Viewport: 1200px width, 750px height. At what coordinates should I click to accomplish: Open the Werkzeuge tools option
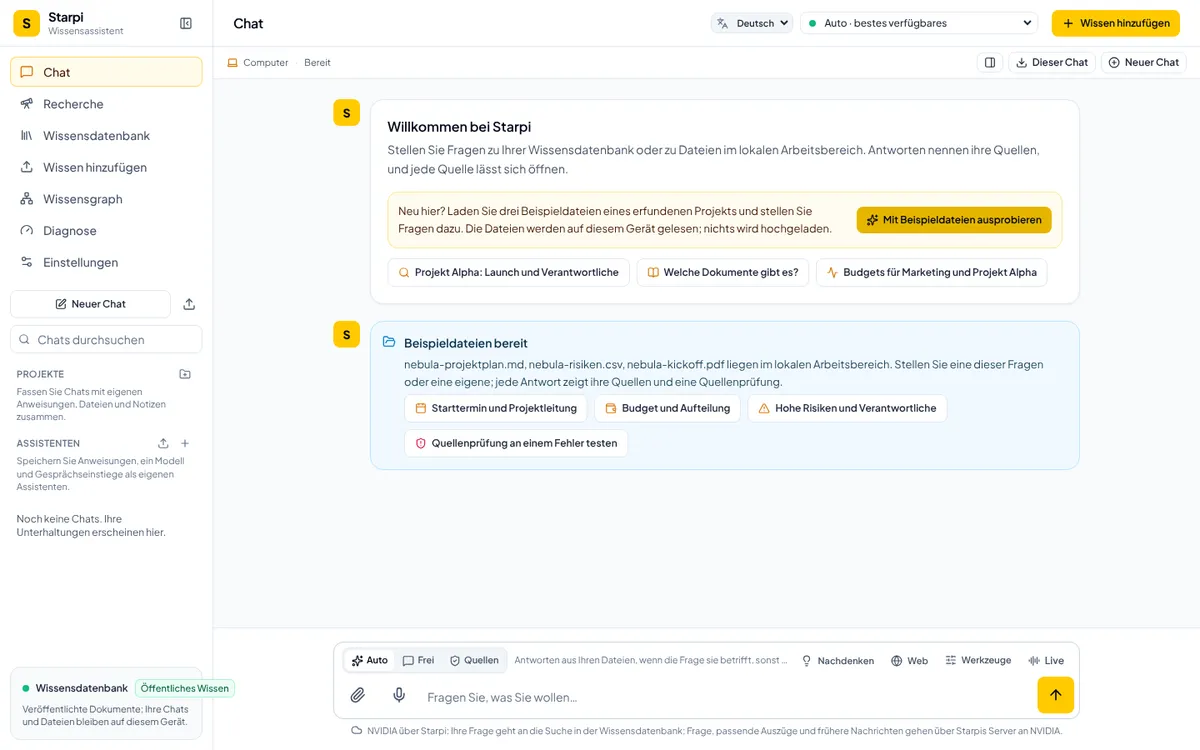tap(978, 661)
